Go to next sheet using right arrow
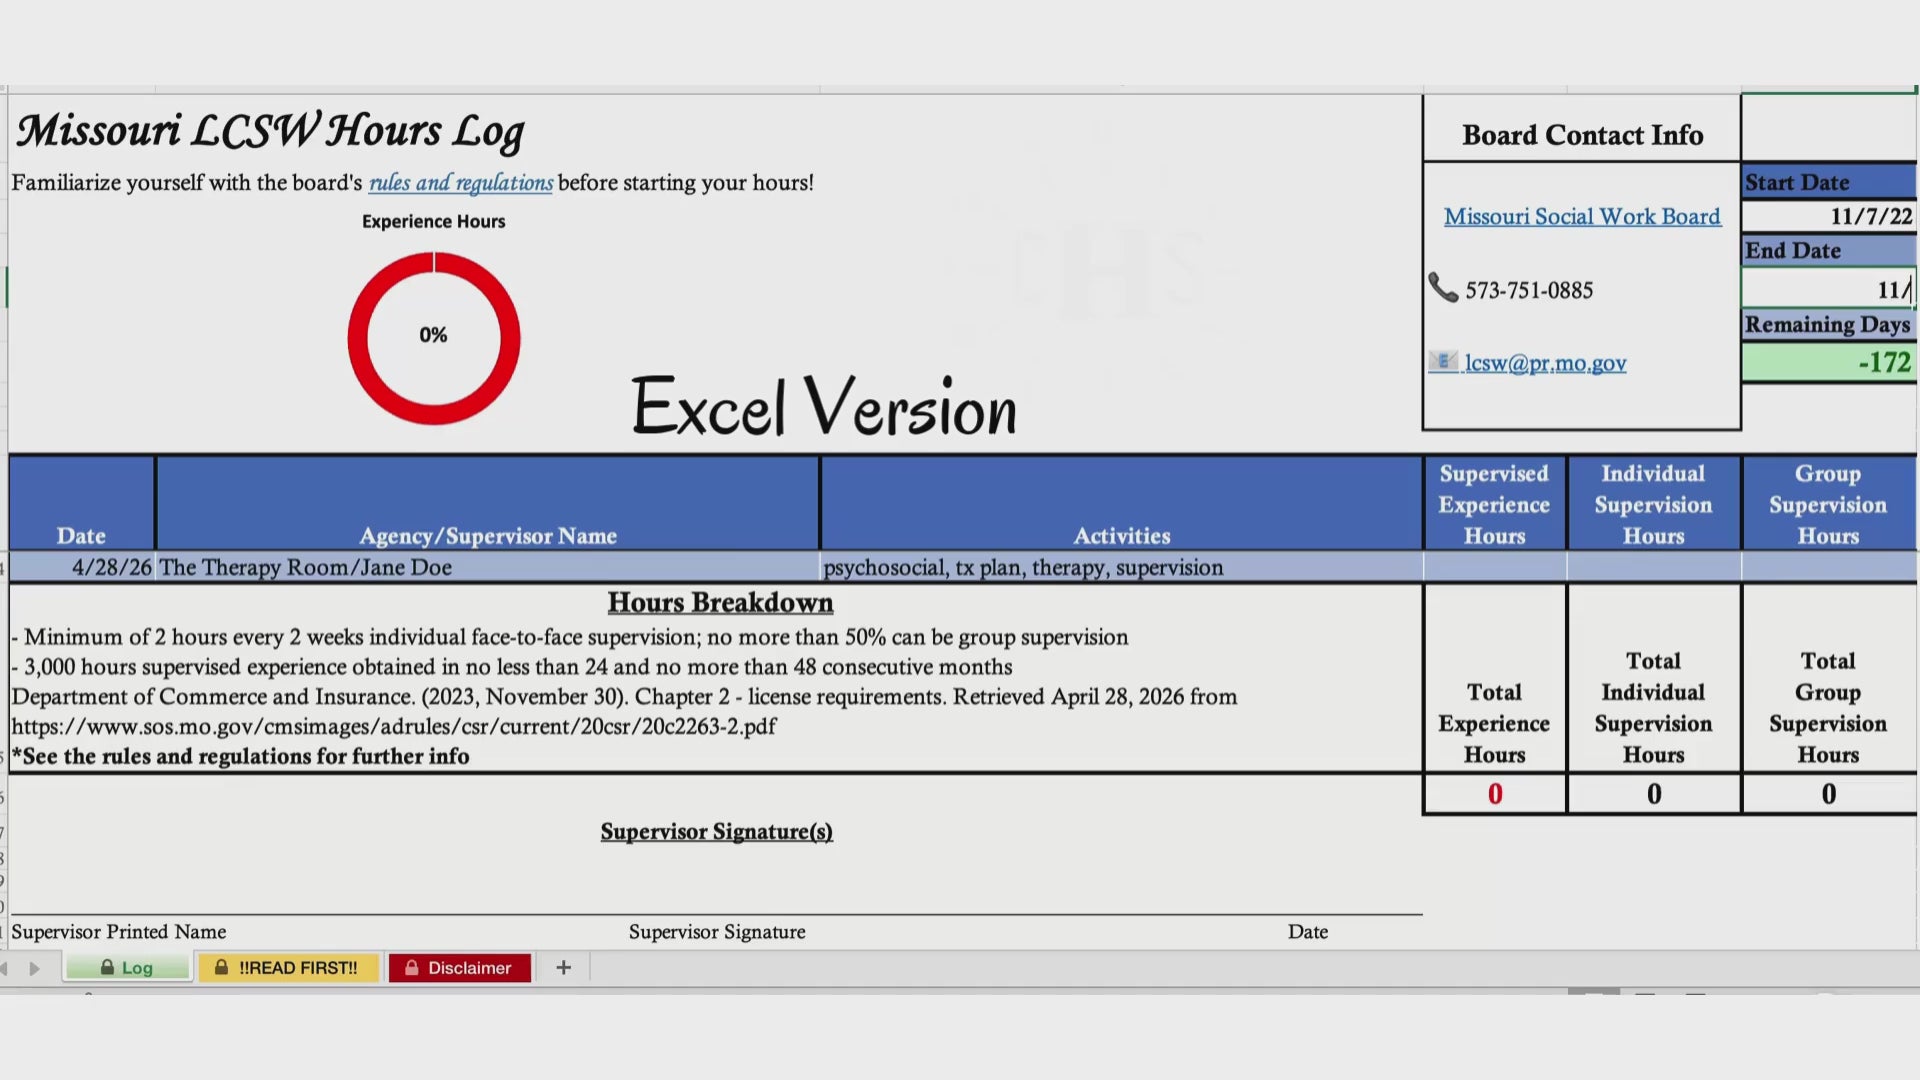The height and width of the screenshot is (1080, 1920). pos(35,968)
